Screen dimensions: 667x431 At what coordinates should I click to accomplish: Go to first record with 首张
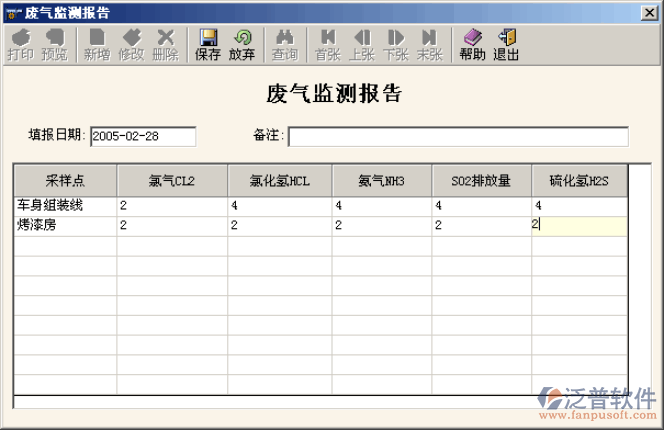coord(327,45)
